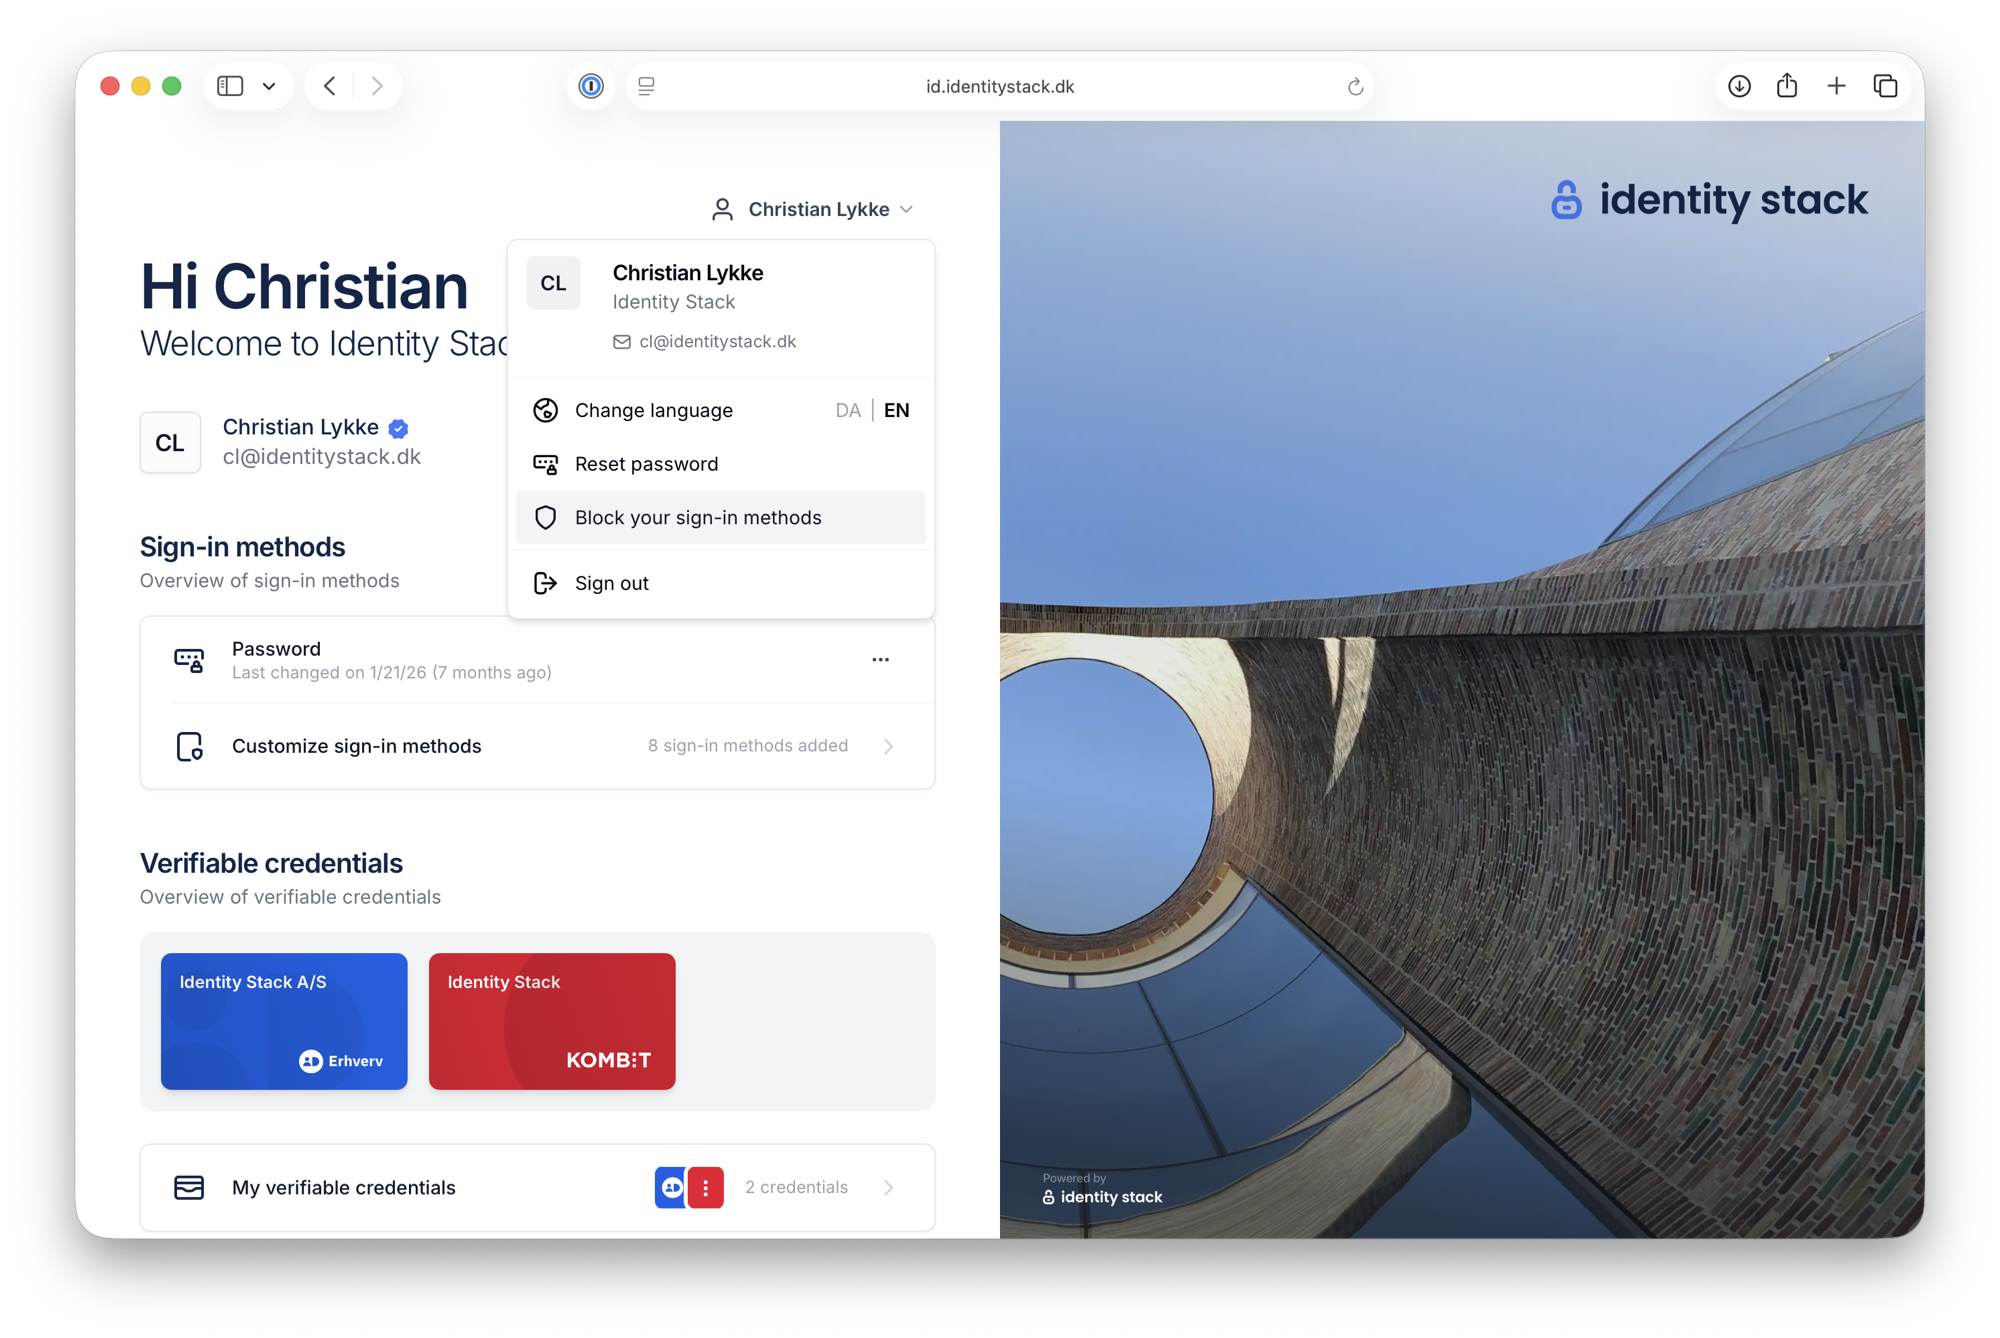Focus the id.identitystack.dk address field
The height and width of the screenshot is (1338, 2000).
tap(1000, 86)
